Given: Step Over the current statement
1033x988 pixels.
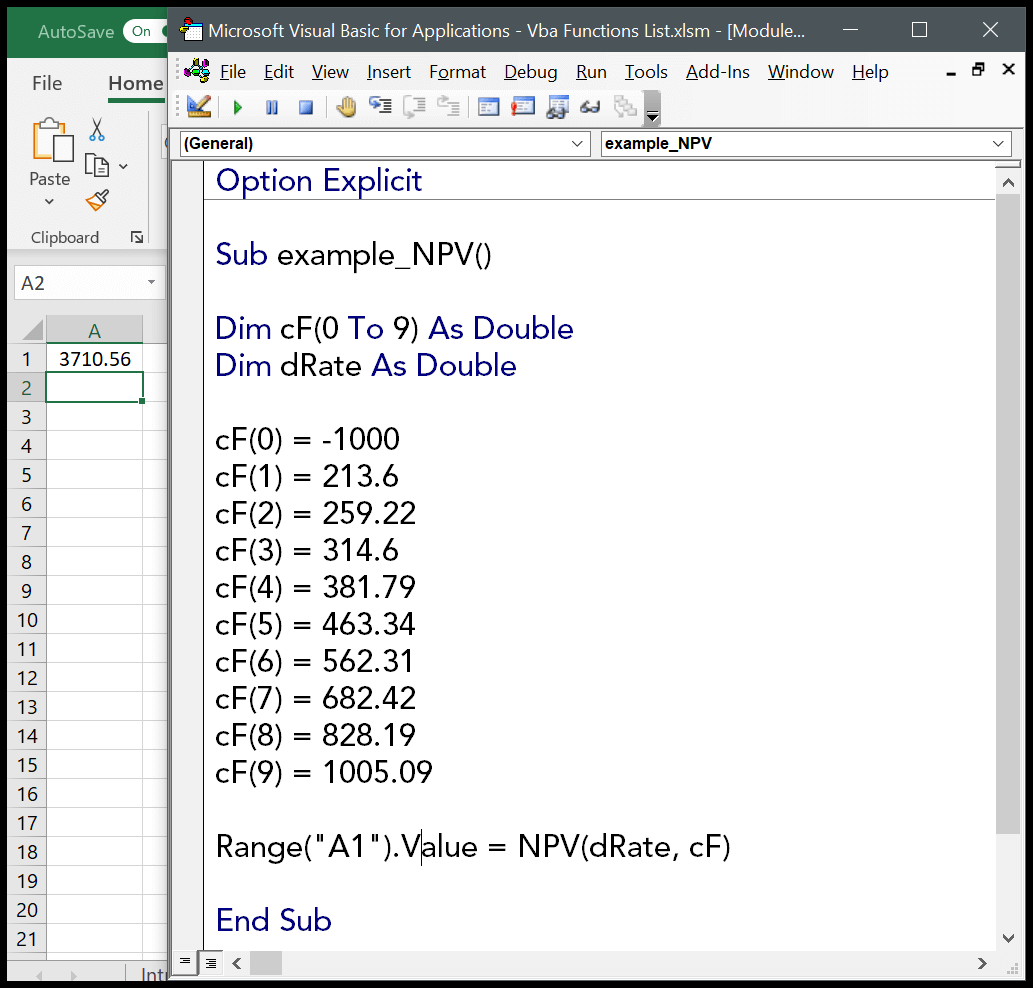Looking at the screenshot, I should (x=413, y=106).
